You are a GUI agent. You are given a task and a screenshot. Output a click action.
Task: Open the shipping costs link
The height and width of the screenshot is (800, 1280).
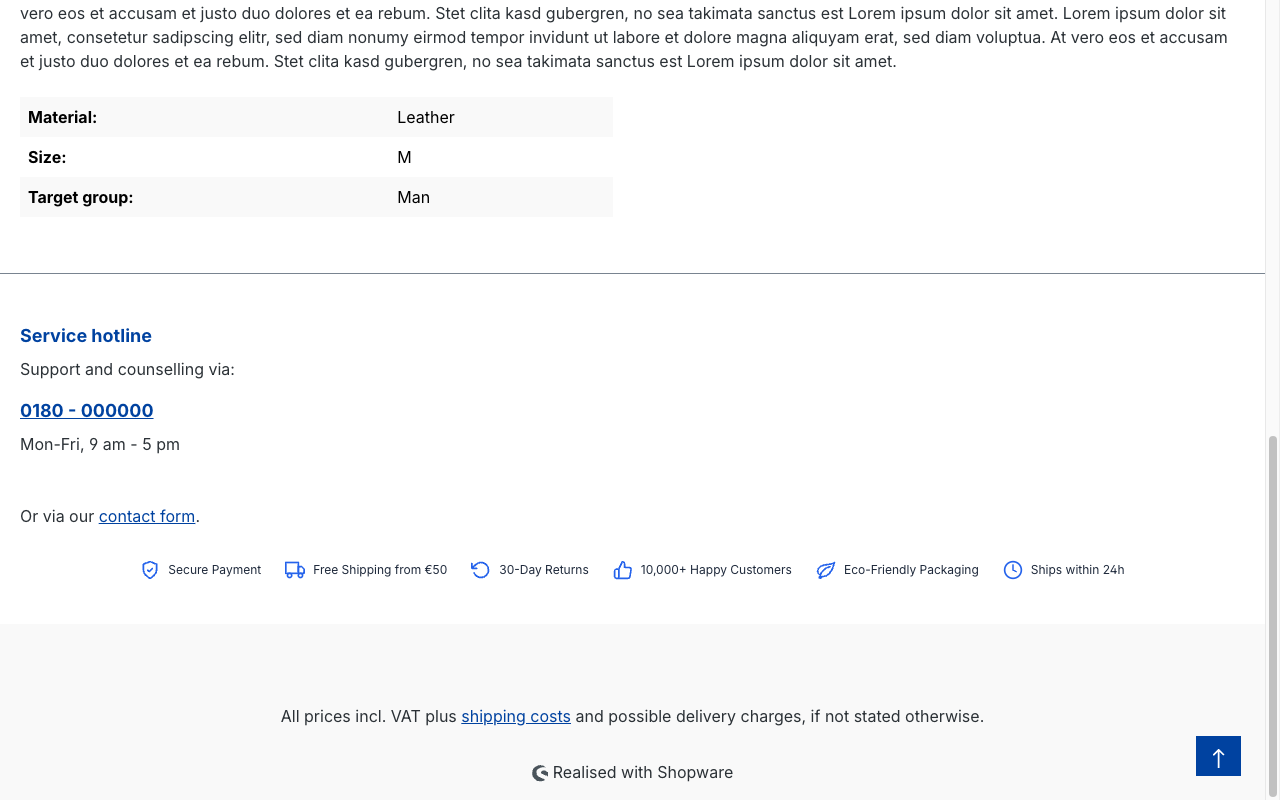516,716
